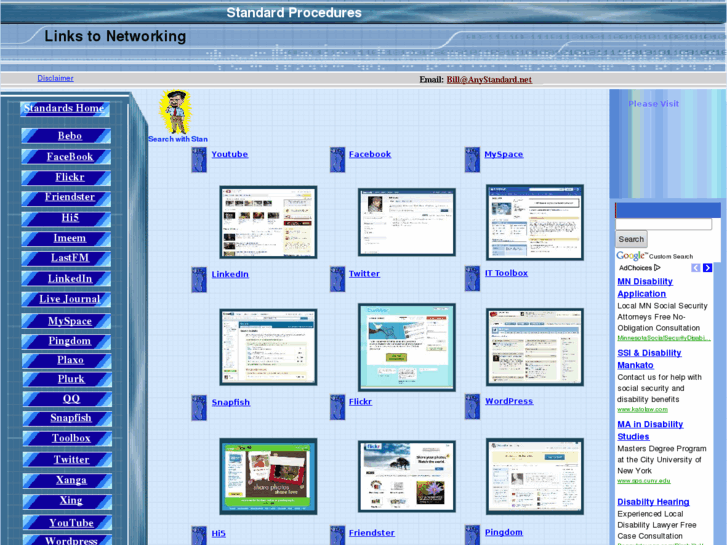
Task: Click the bullet icon beside Youtube link
Action: pyautogui.click(x=199, y=160)
